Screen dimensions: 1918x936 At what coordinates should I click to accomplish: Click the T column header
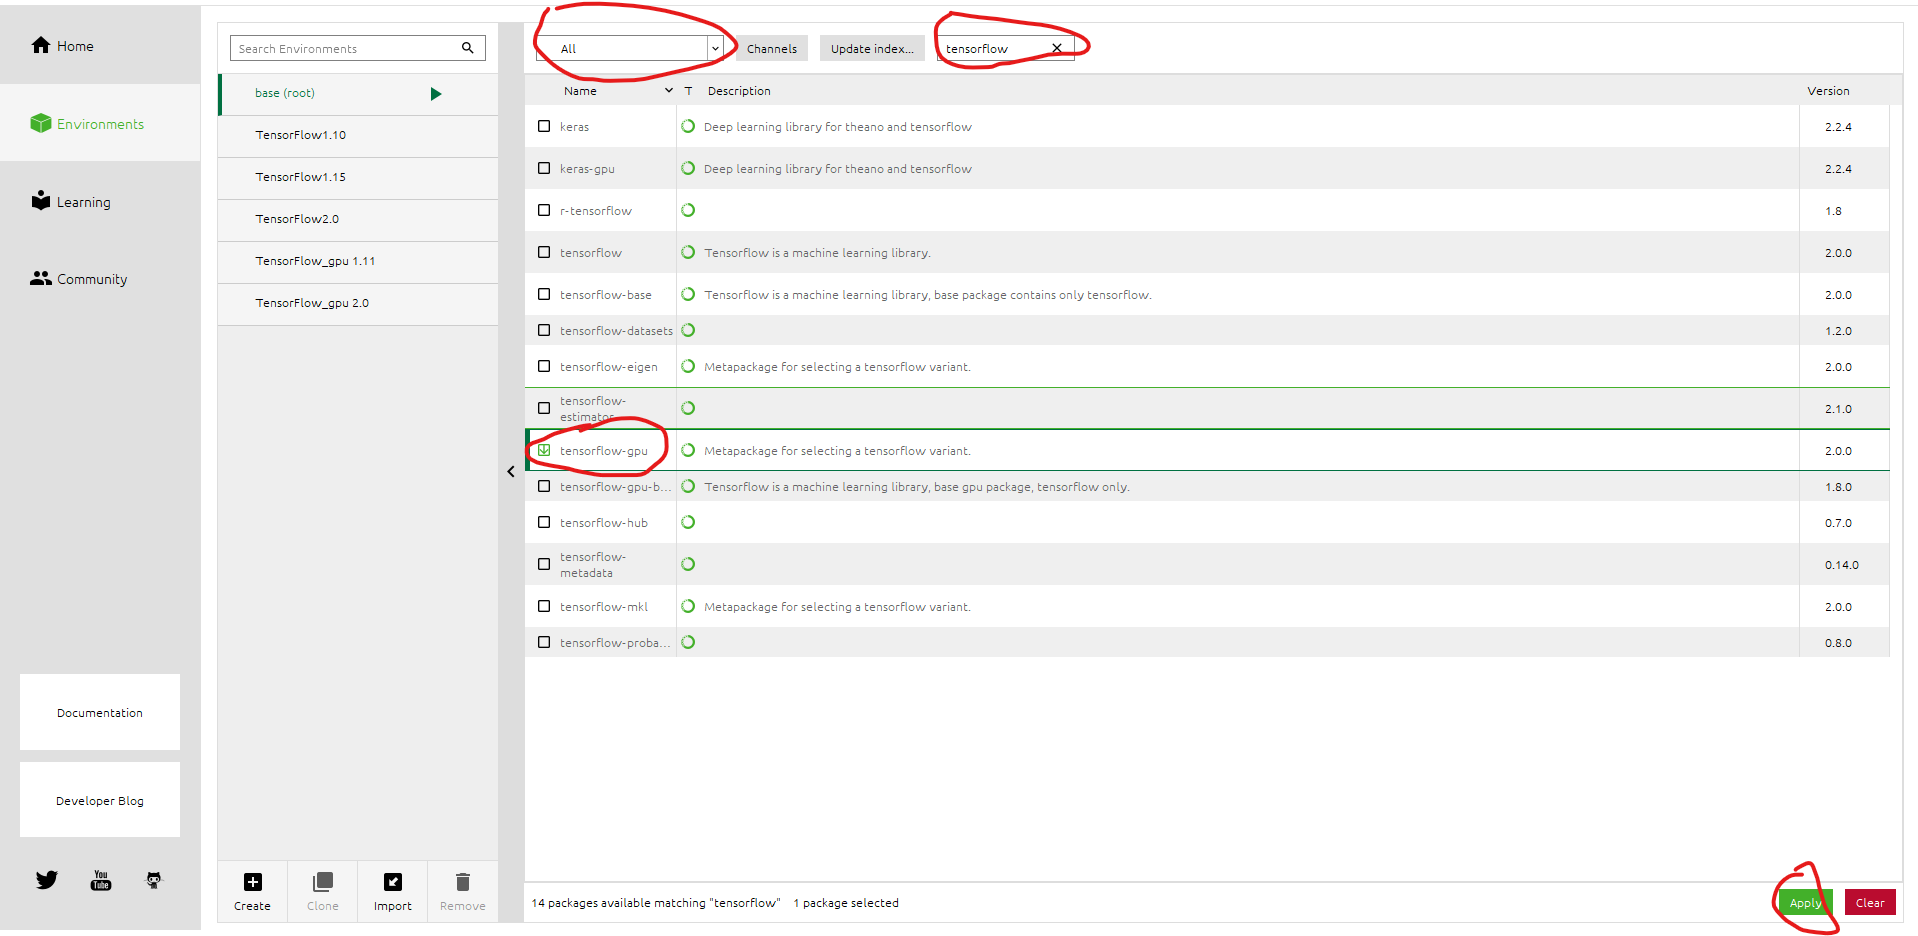[688, 90]
